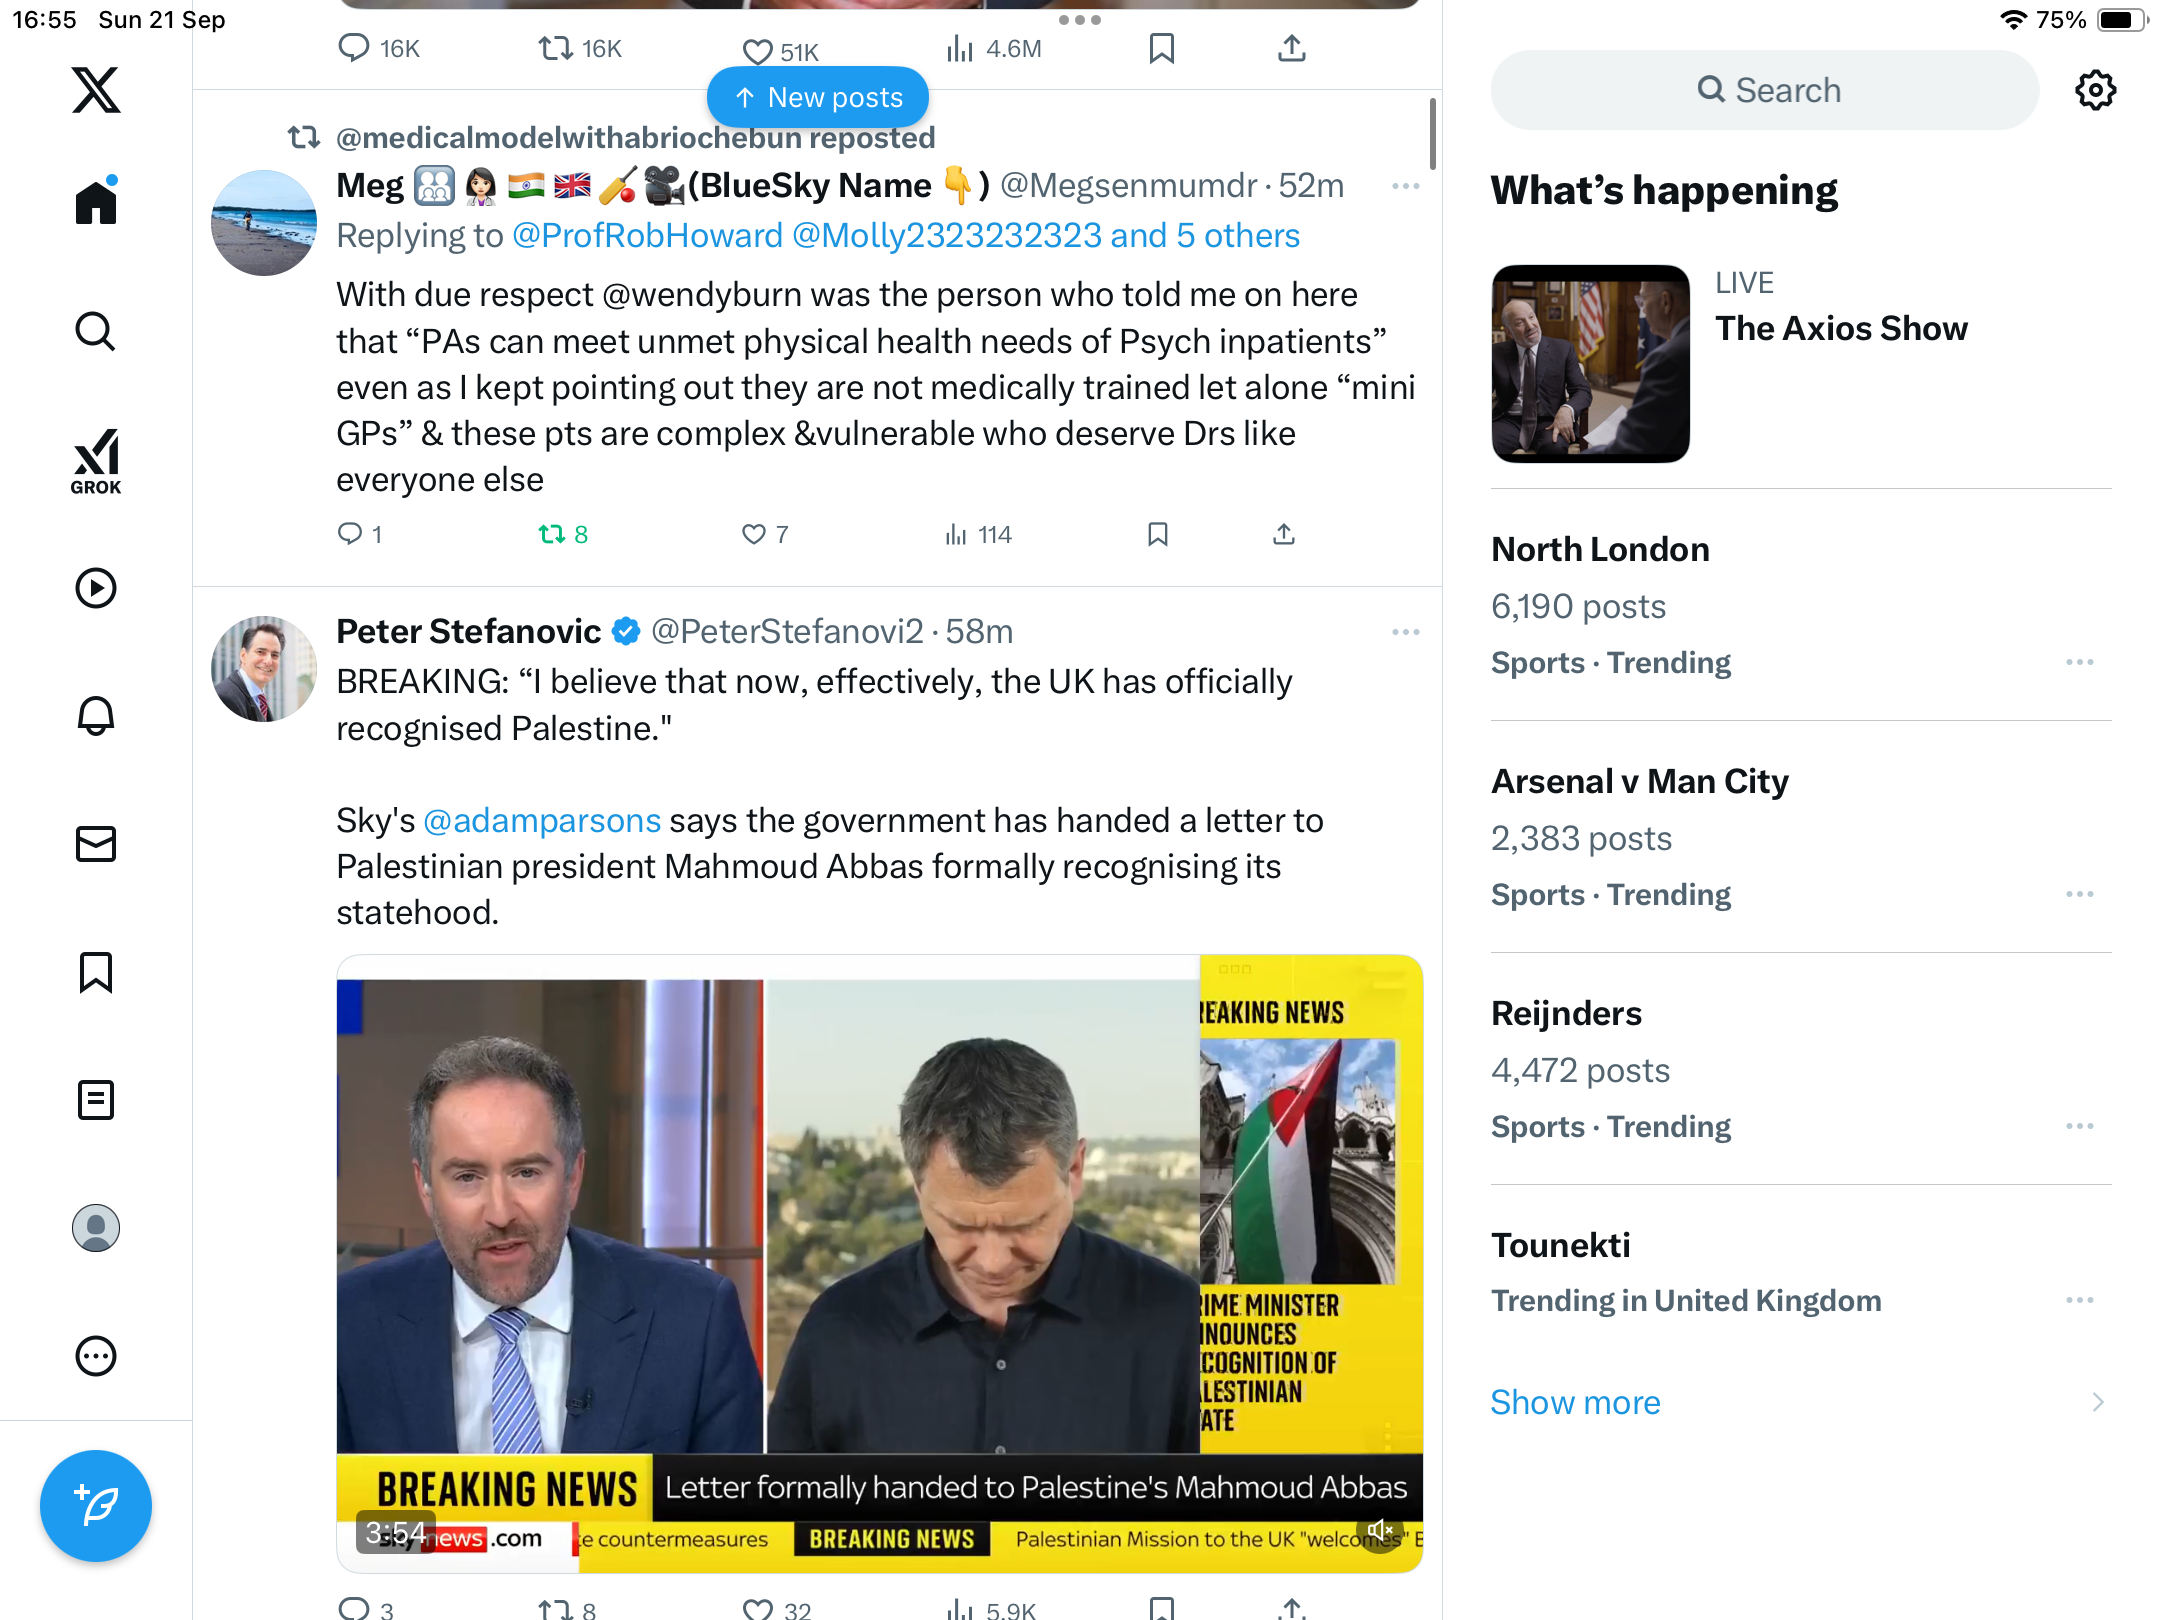Compose a new post
This screenshot has width=2160, height=1620.
click(x=96, y=1505)
